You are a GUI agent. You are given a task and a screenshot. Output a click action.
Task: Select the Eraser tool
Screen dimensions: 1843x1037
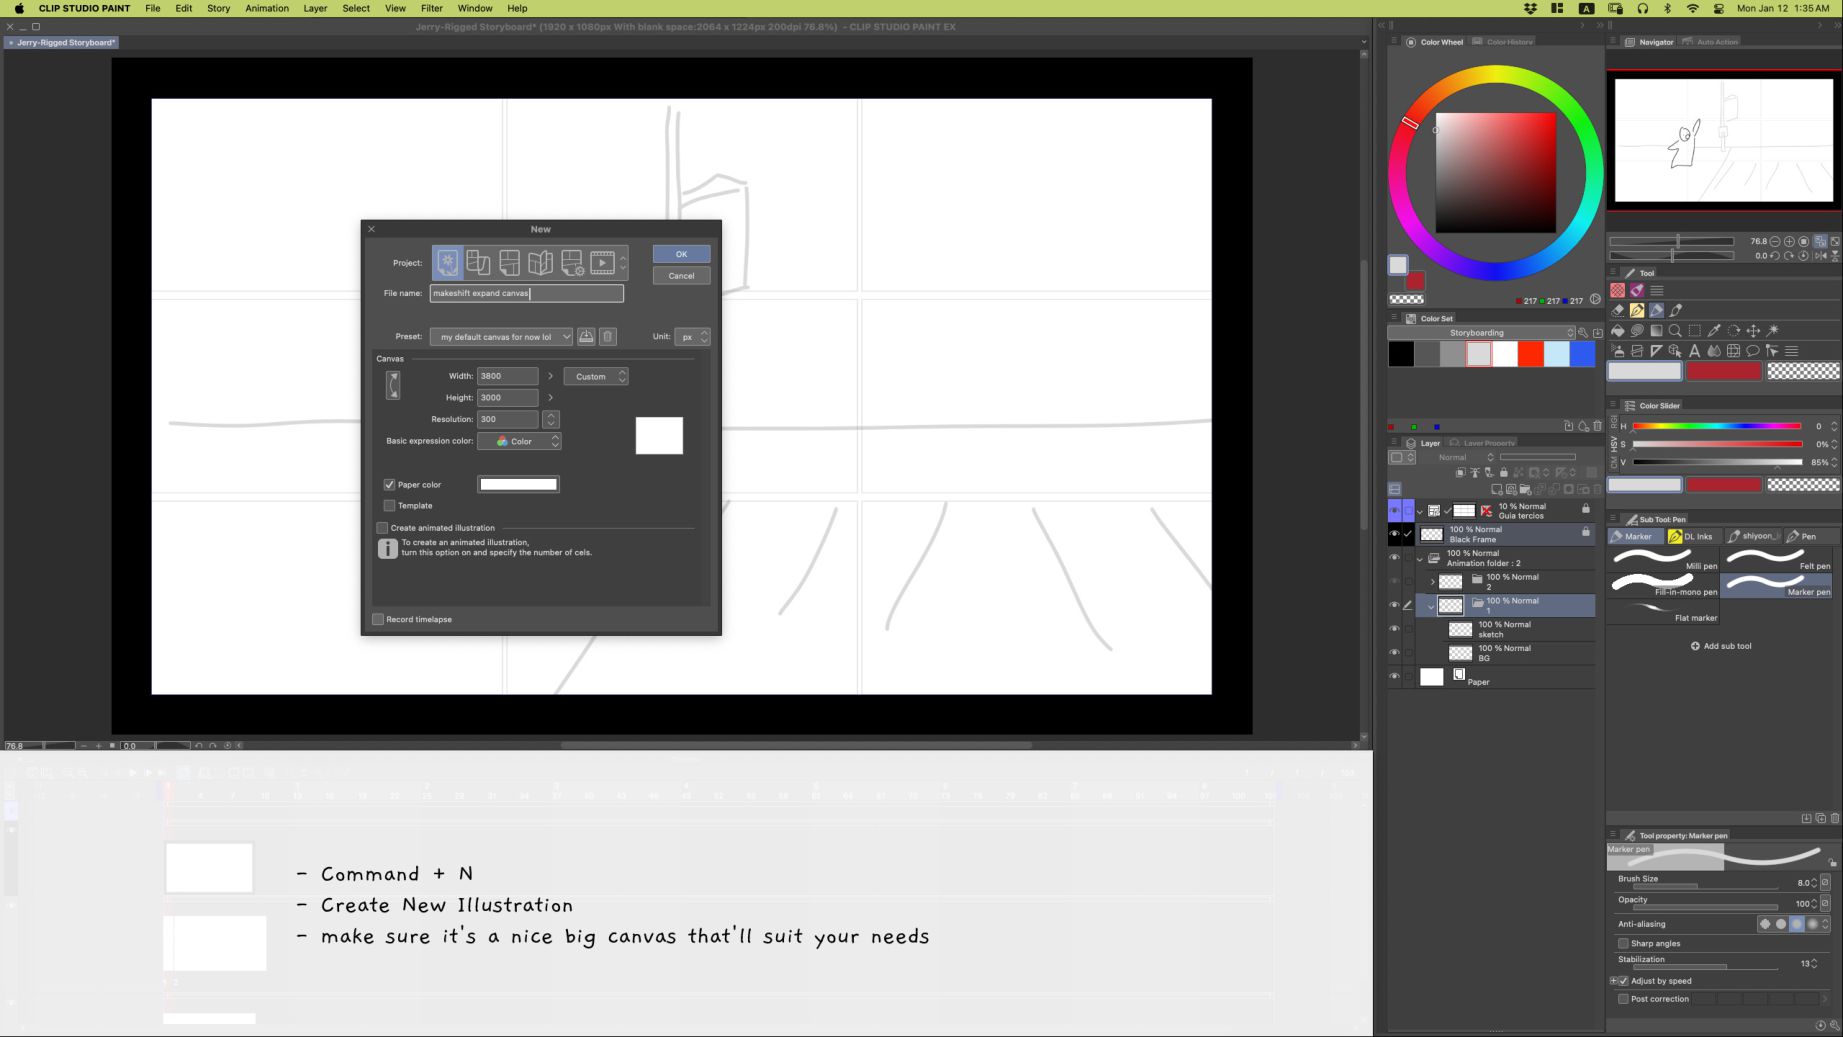tap(1617, 310)
